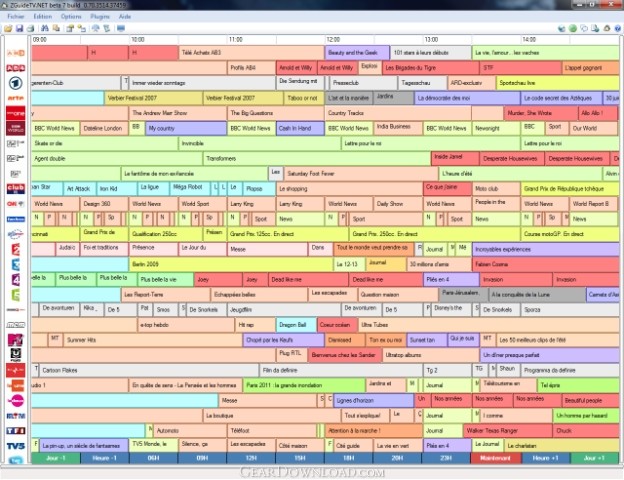The width and height of the screenshot is (624, 480).
Task: Select the BBC One channel logo
Action: [x=16, y=113]
